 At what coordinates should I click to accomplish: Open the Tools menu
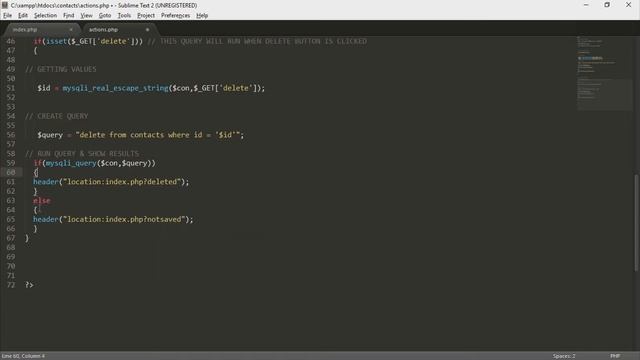(124, 16)
